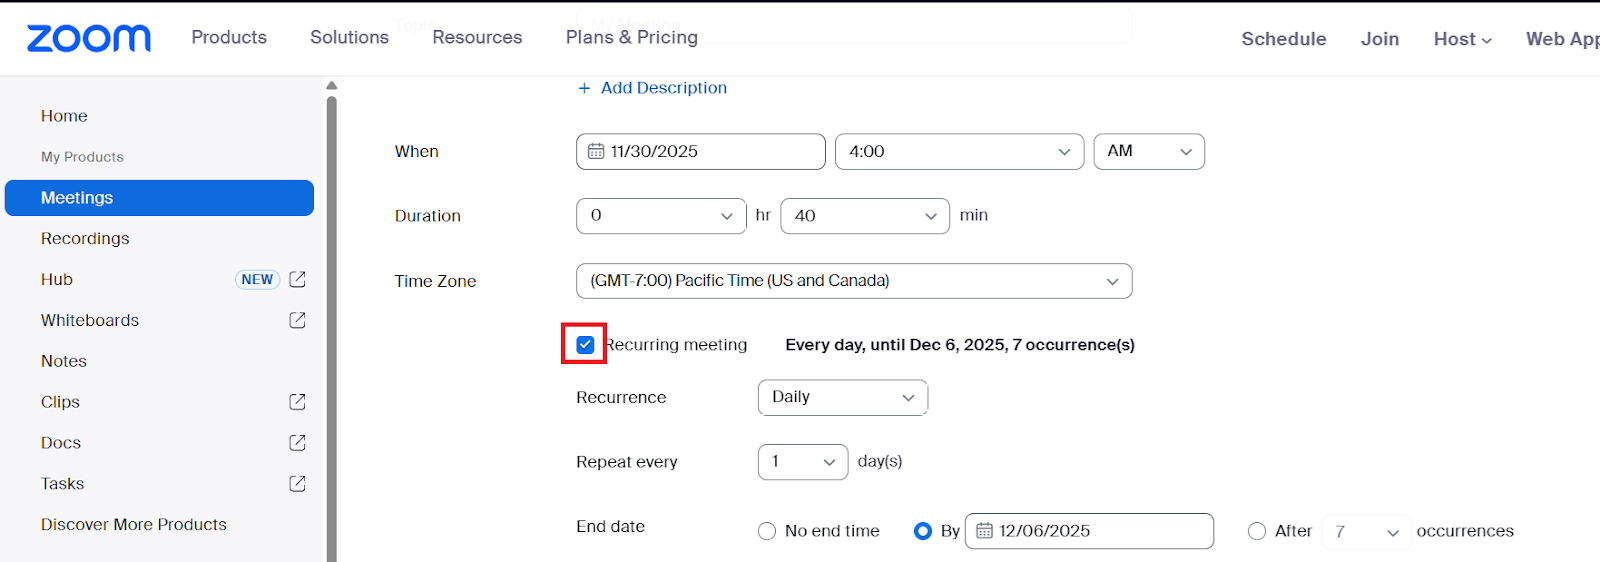The width and height of the screenshot is (1600, 562).
Task: Click Clips external link icon
Action: (297, 402)
